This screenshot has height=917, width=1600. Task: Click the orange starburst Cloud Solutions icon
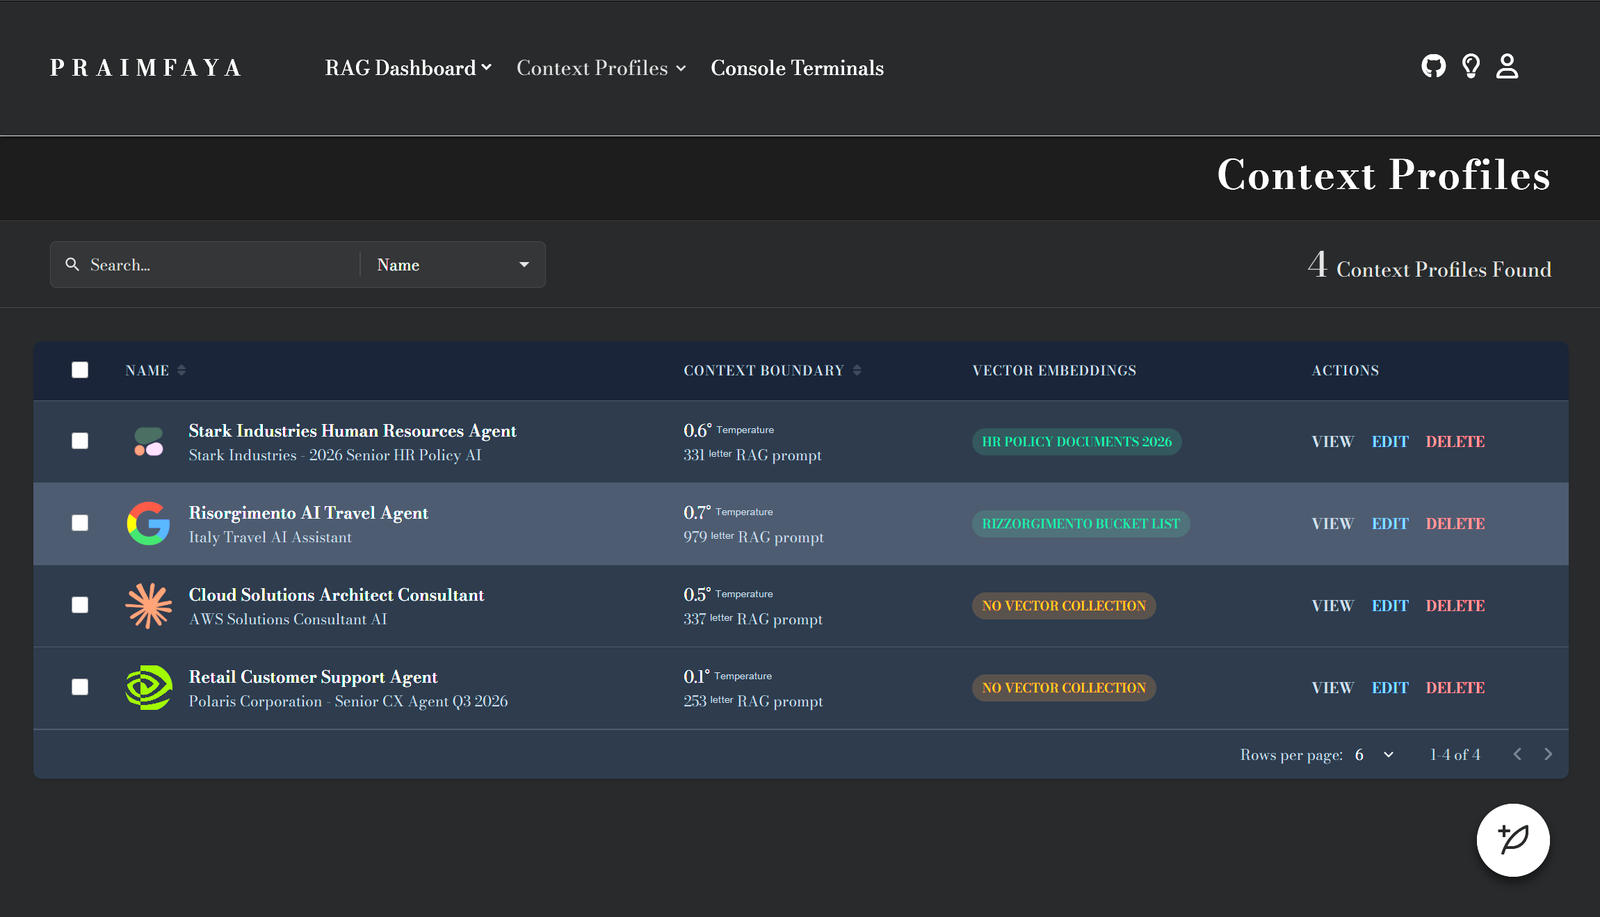148,606
